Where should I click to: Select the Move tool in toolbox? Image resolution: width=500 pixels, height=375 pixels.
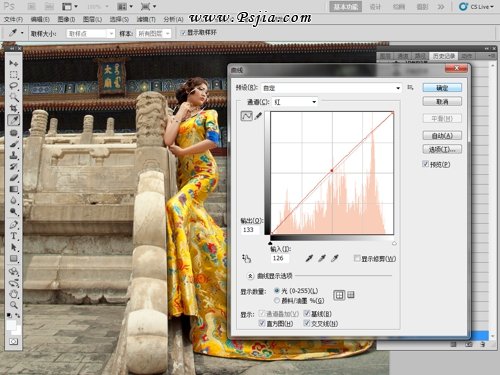point(13,63)
